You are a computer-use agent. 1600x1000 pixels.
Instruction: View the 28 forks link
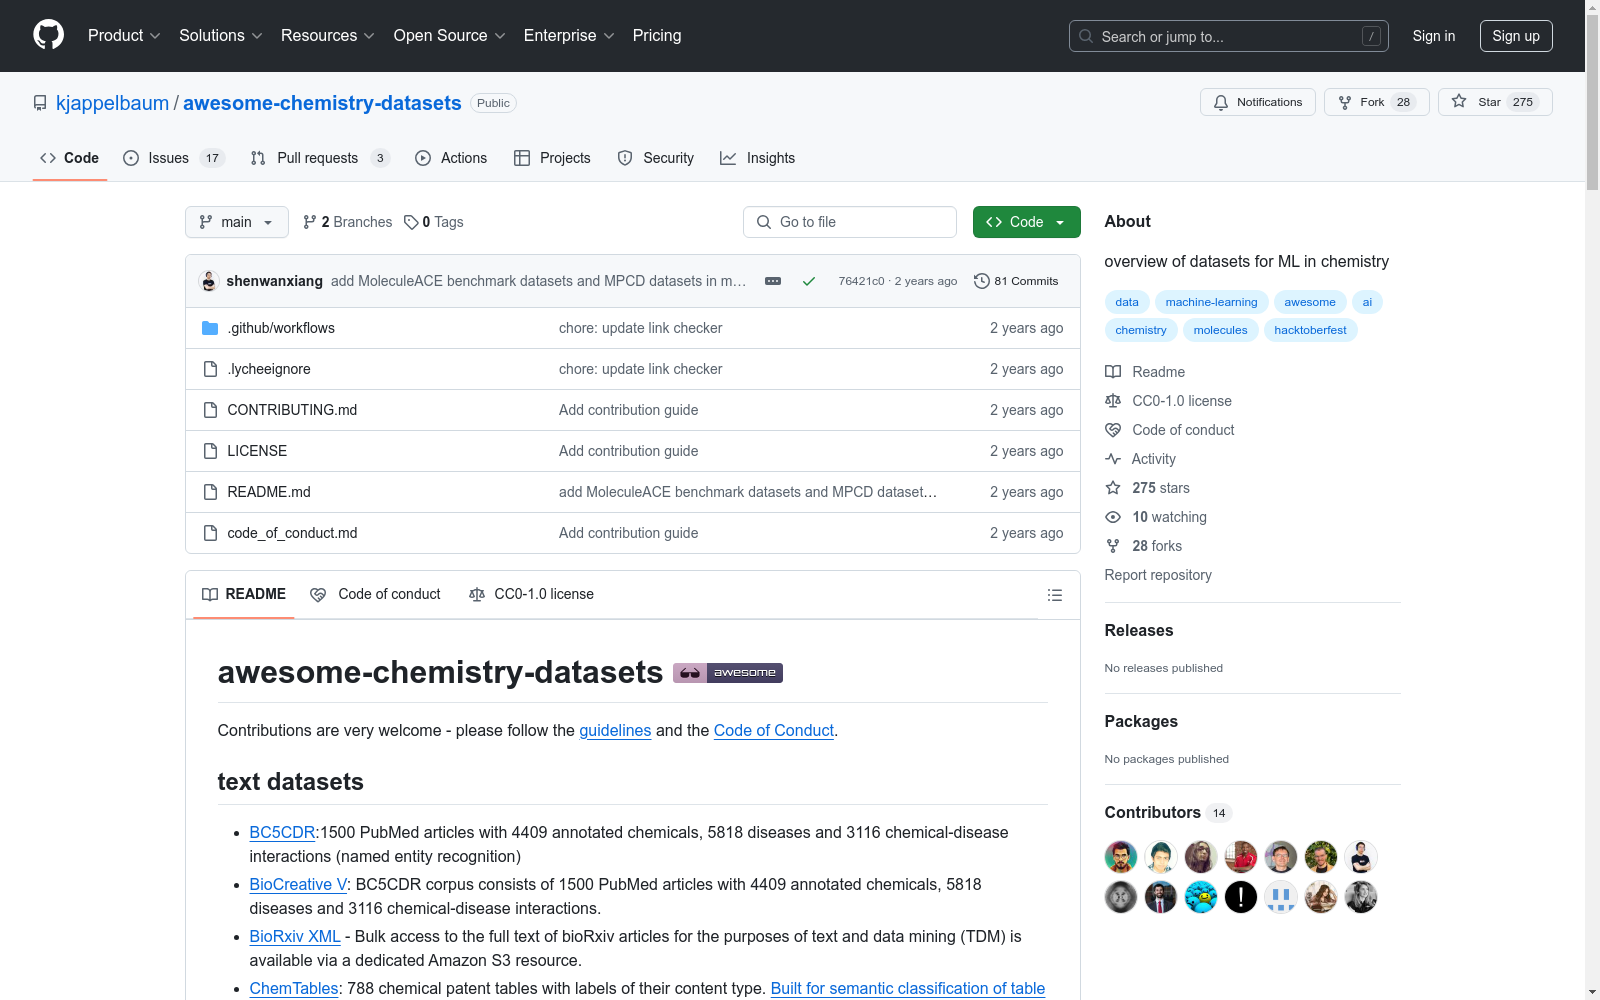pyautogui.click(x=1143, y=546)
